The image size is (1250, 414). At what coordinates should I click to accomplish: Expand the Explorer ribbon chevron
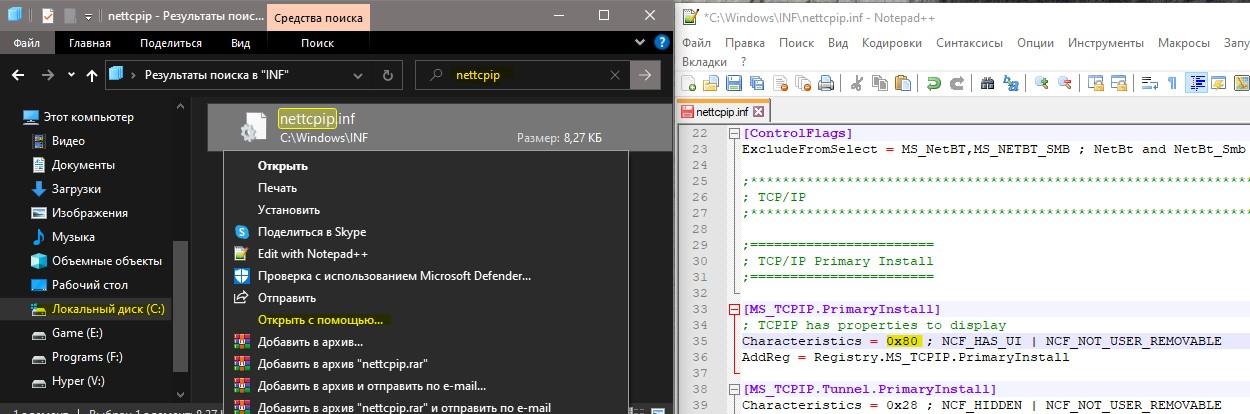[640, 42]
